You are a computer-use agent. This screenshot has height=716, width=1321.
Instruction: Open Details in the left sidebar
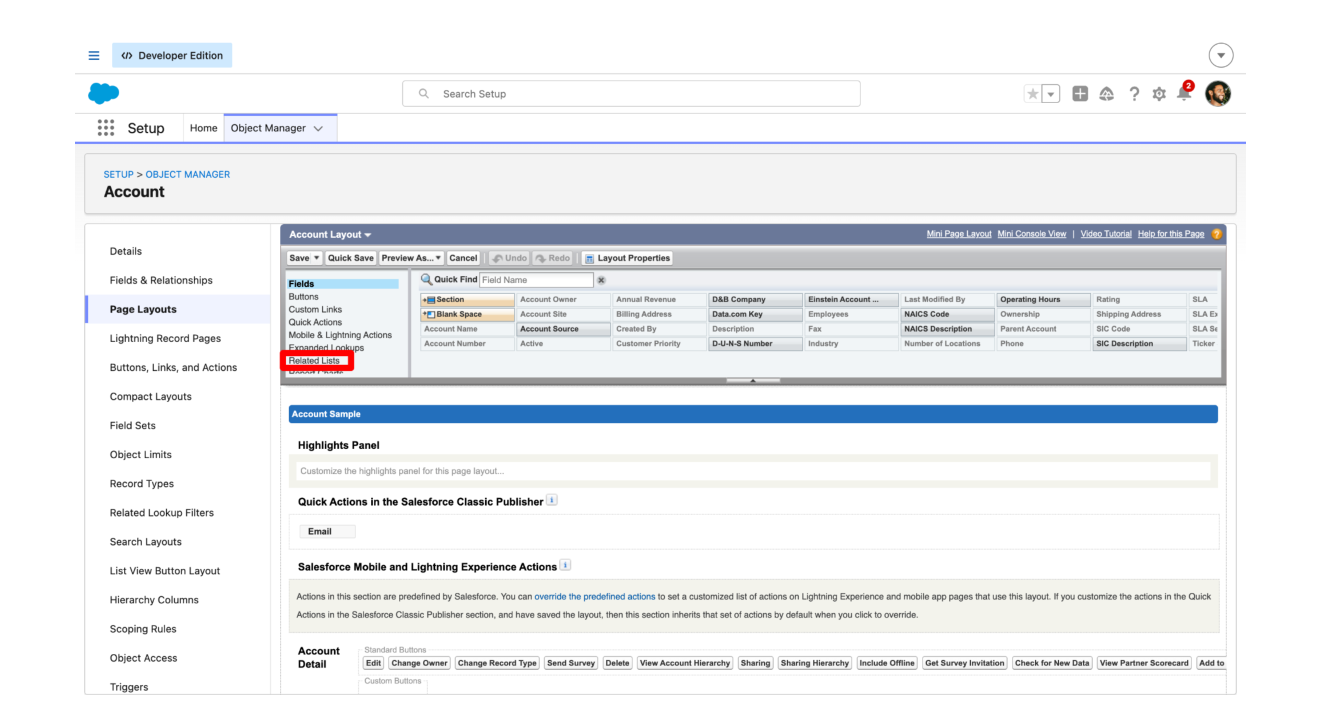126,251
